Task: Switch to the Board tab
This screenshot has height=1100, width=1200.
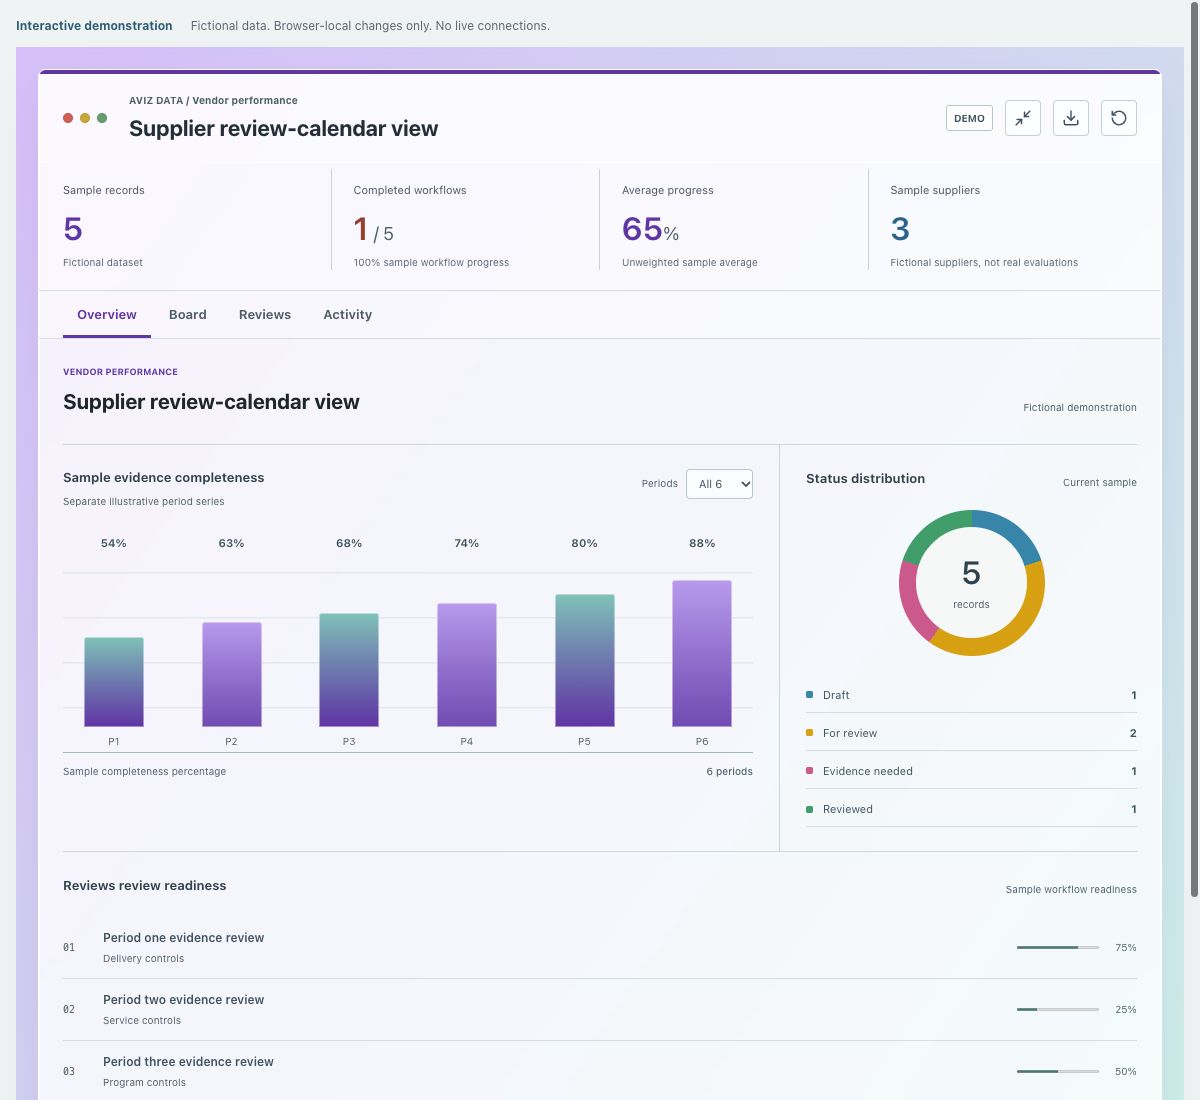Action: [x=188, y=314]
